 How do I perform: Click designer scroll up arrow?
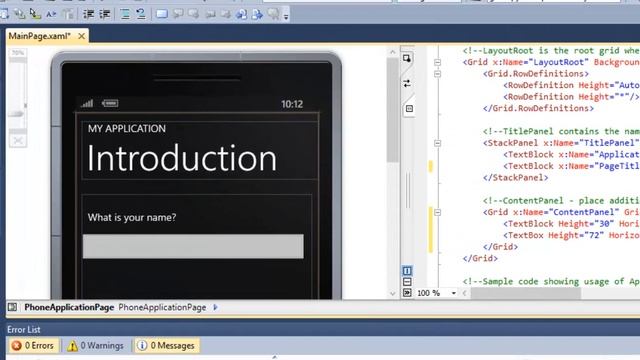pyautogui.click(x=393, y=52)
